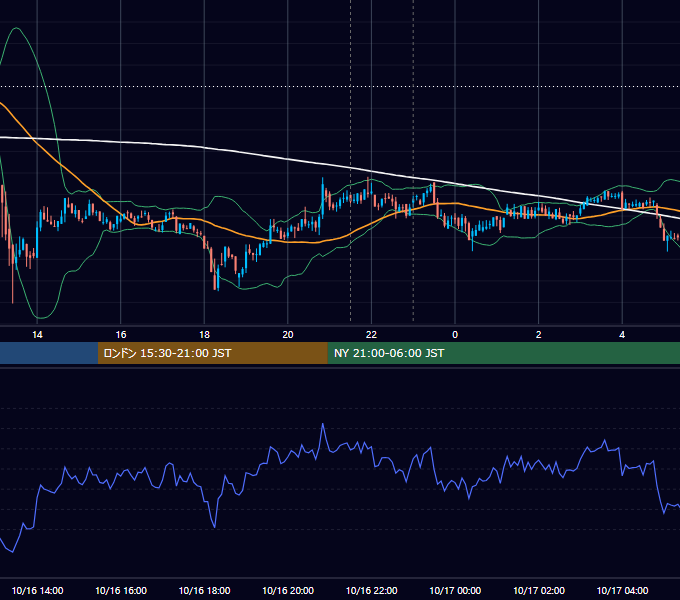
Task: Click the 10/16 22:00 time label
Action: tap(371, 590)
